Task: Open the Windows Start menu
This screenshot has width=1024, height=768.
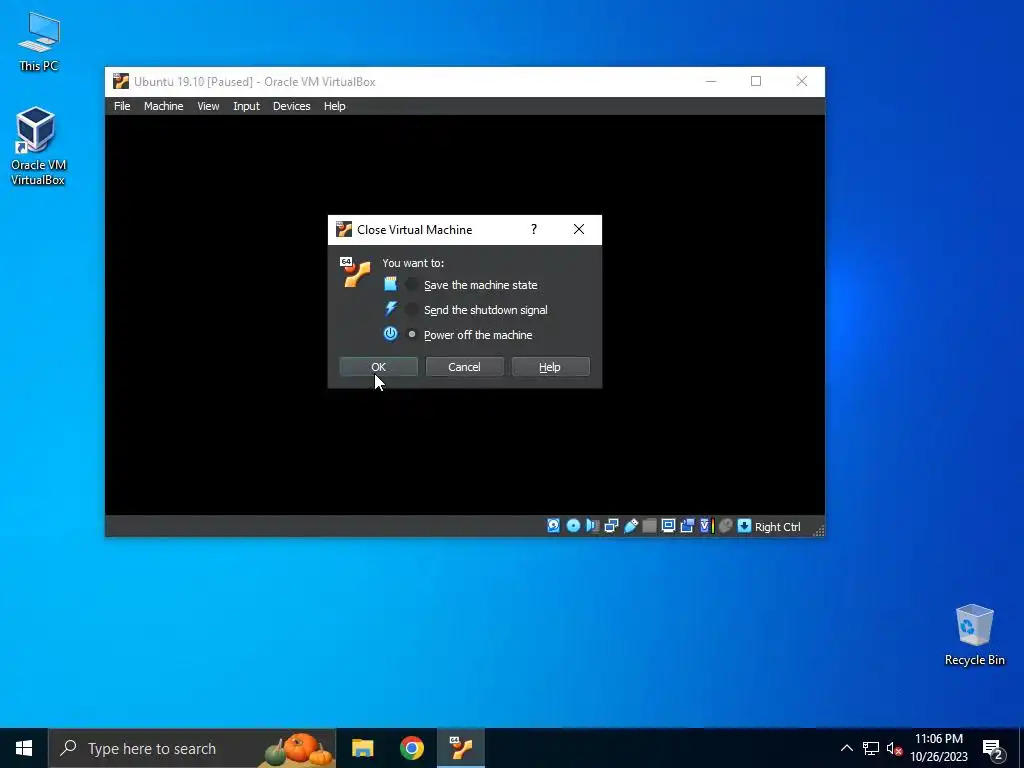Action: click(x=24, y=748)
